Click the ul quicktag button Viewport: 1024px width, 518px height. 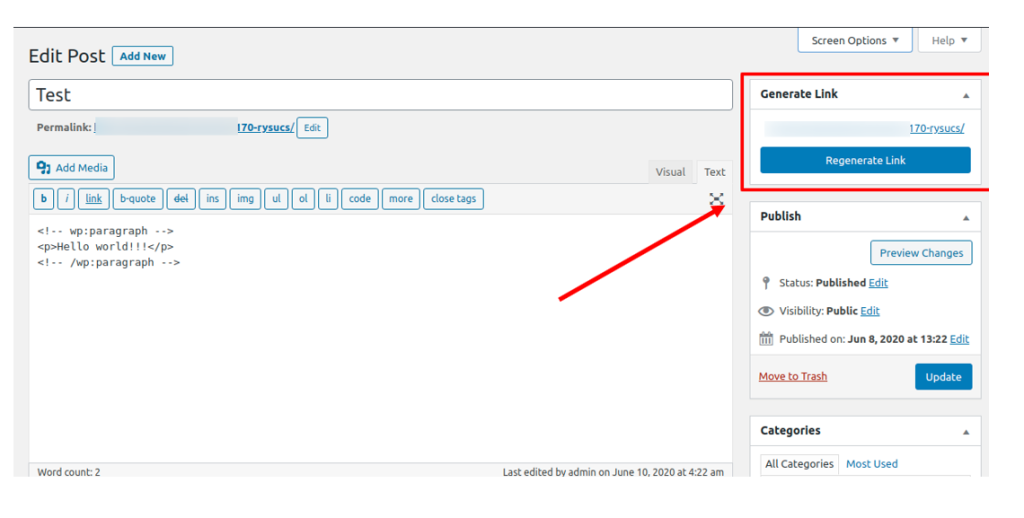276,199
